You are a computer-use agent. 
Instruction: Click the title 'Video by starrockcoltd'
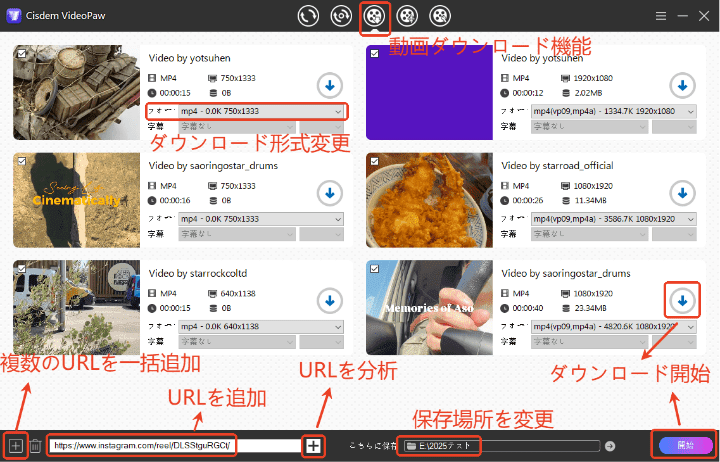point(198,273)
